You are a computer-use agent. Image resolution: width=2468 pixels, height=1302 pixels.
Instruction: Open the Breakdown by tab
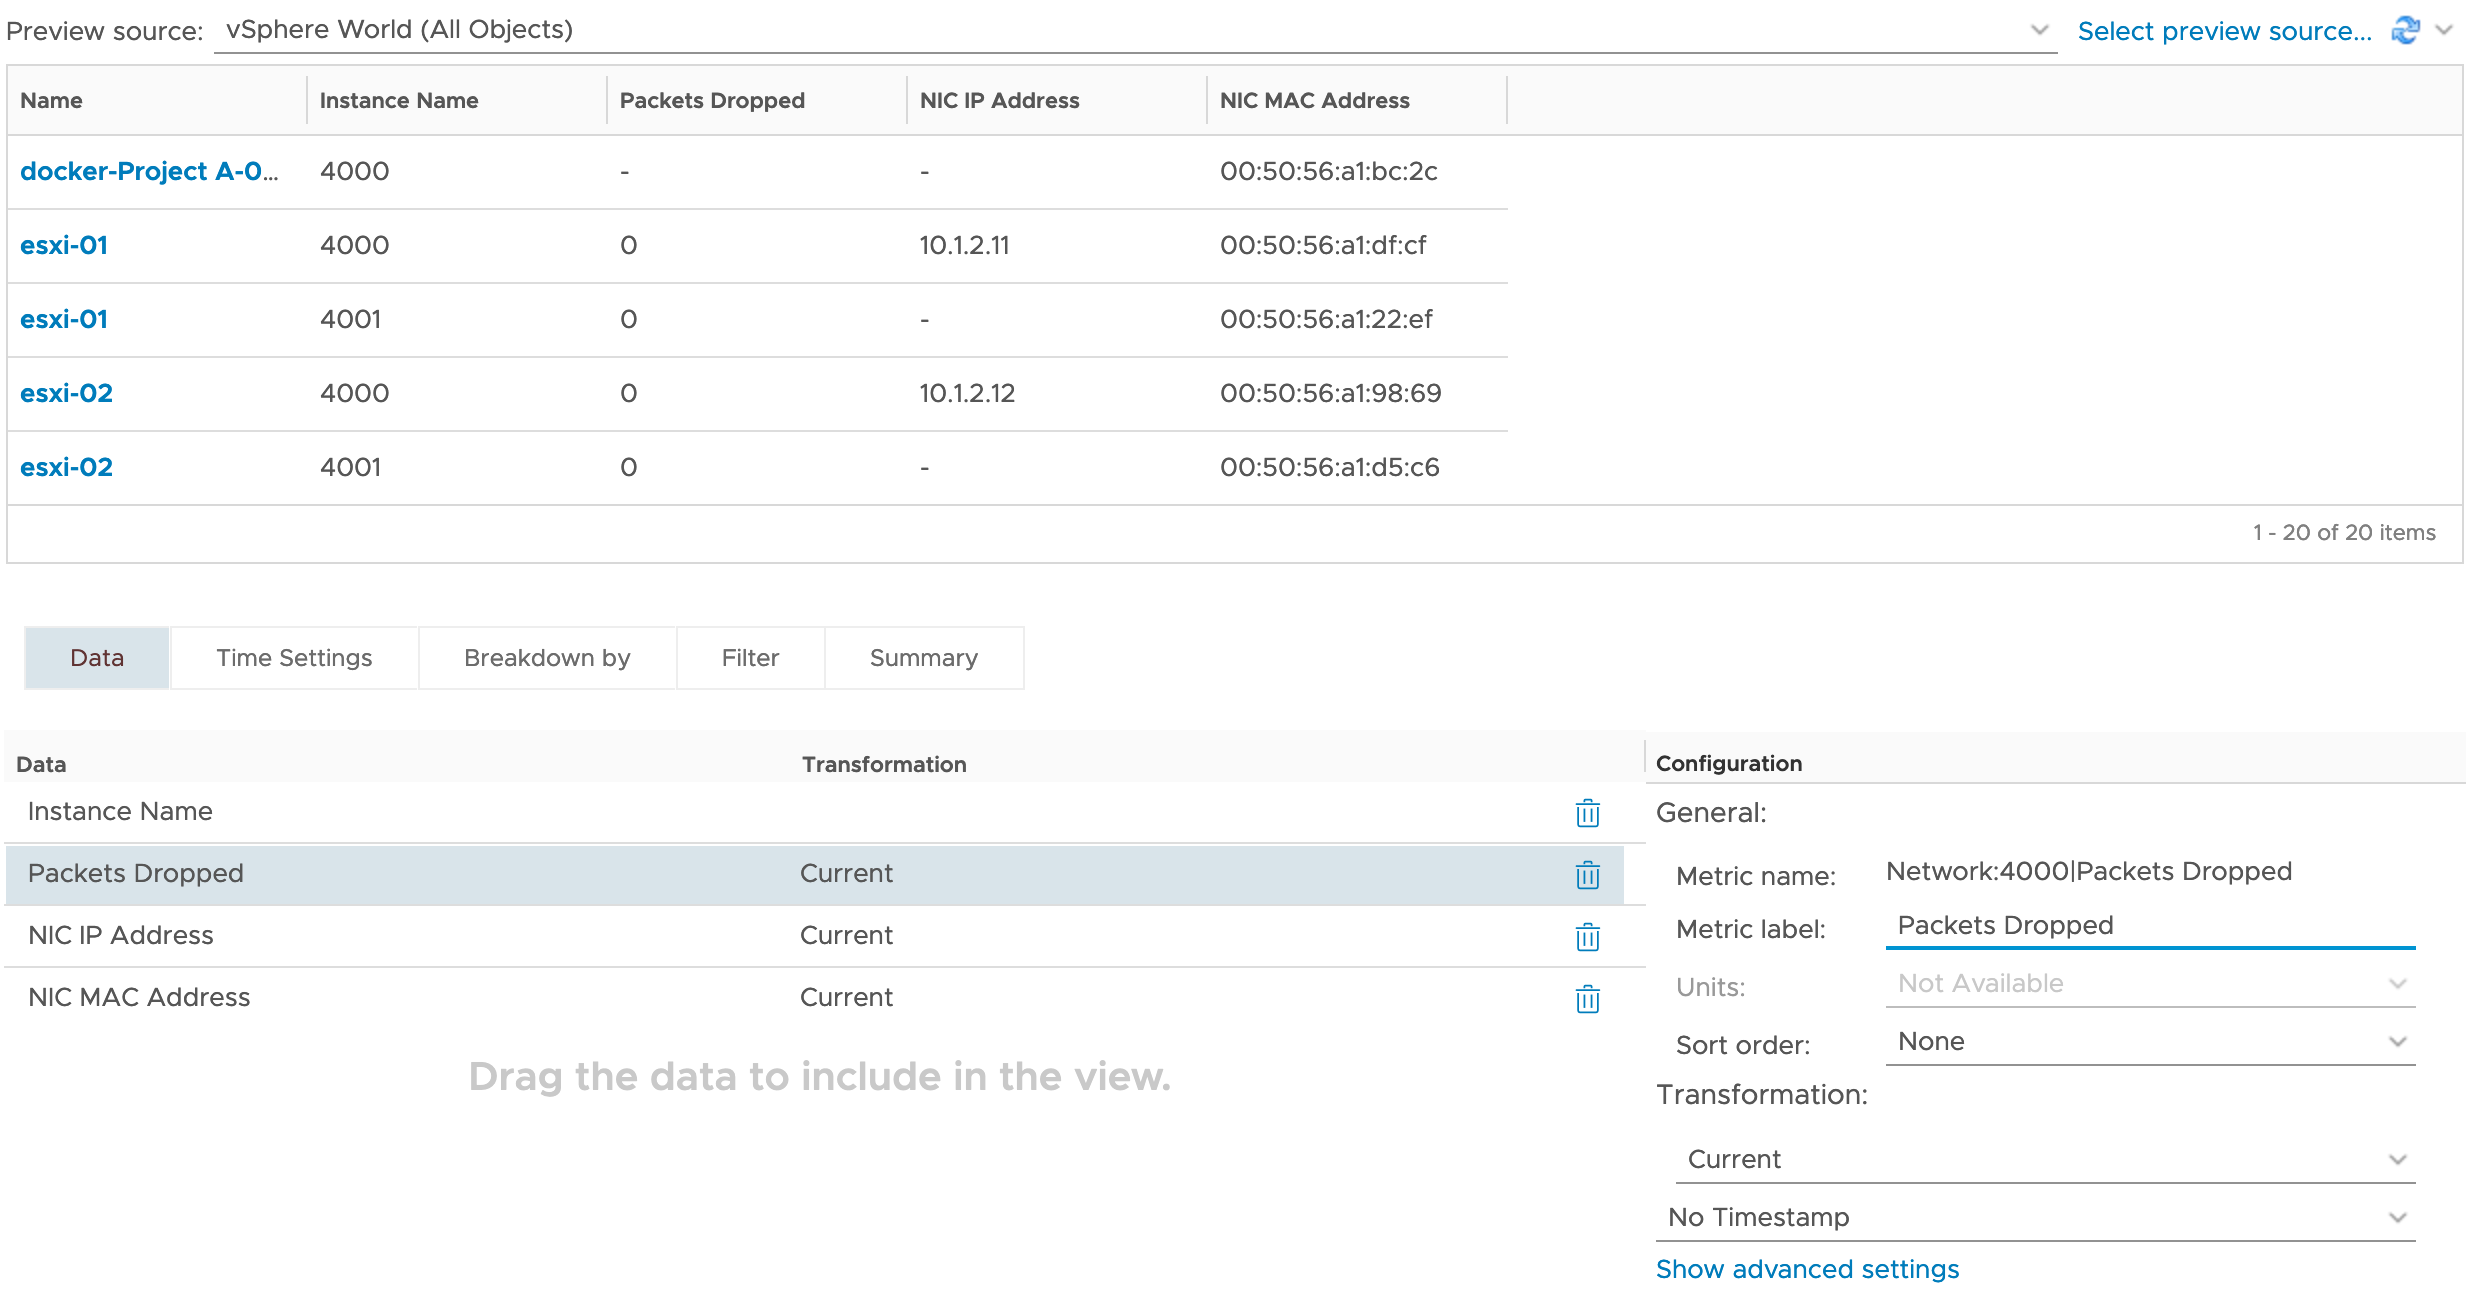(x=547, y=658)
